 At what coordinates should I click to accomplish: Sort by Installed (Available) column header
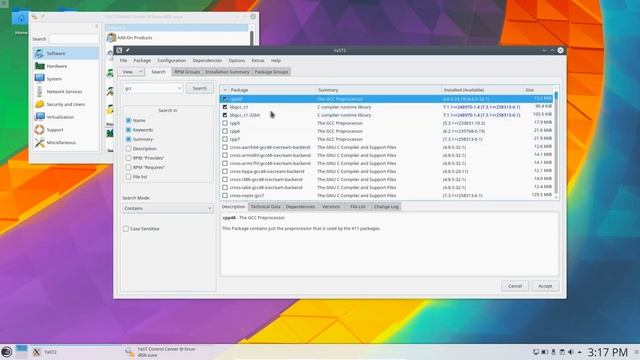(x=483, y=90)
